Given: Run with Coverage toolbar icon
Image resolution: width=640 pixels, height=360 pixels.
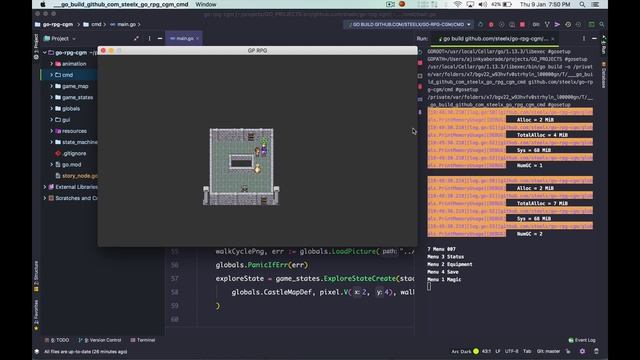Looking at the screenshot, I should tap(502, 24).
